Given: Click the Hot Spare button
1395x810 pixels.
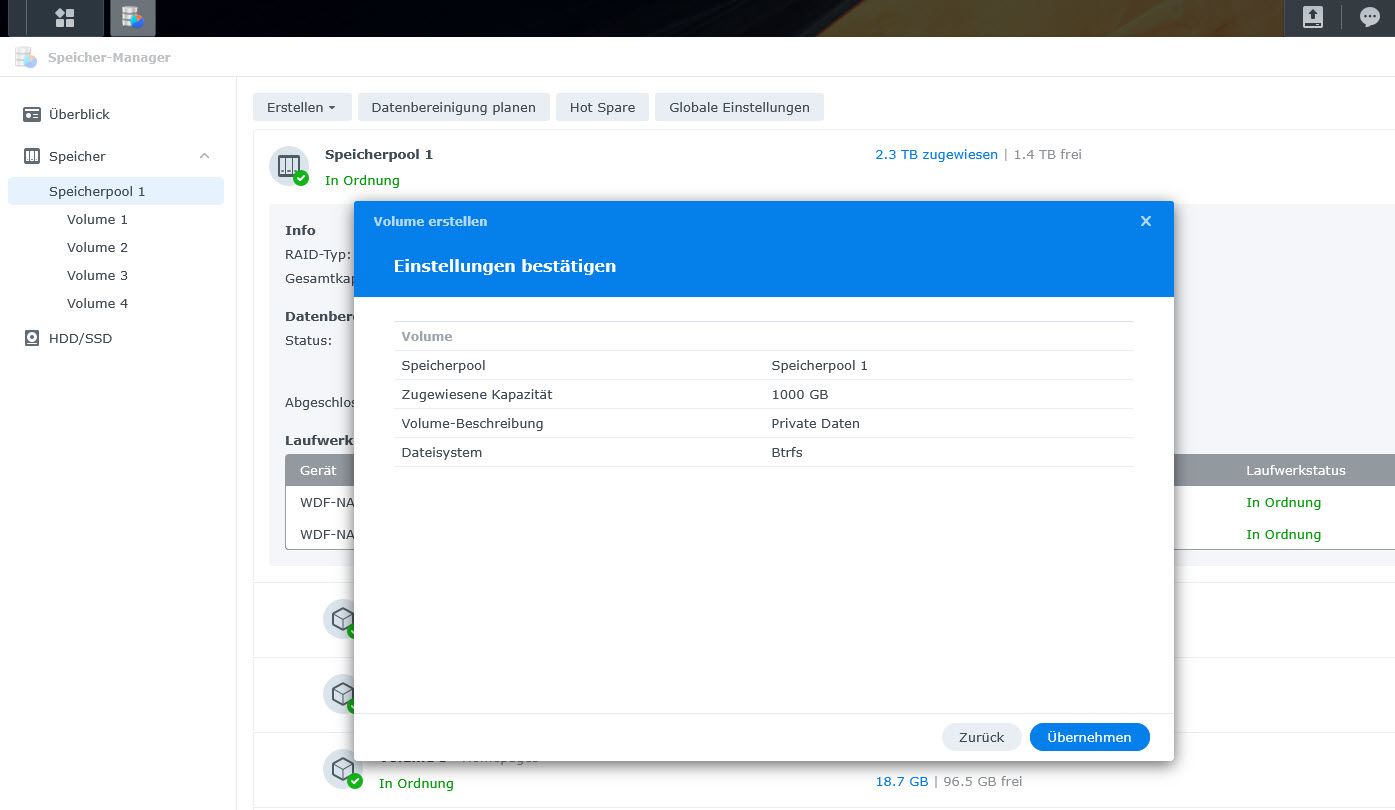Looking at the screenshot, I should (x=602, y=107).
